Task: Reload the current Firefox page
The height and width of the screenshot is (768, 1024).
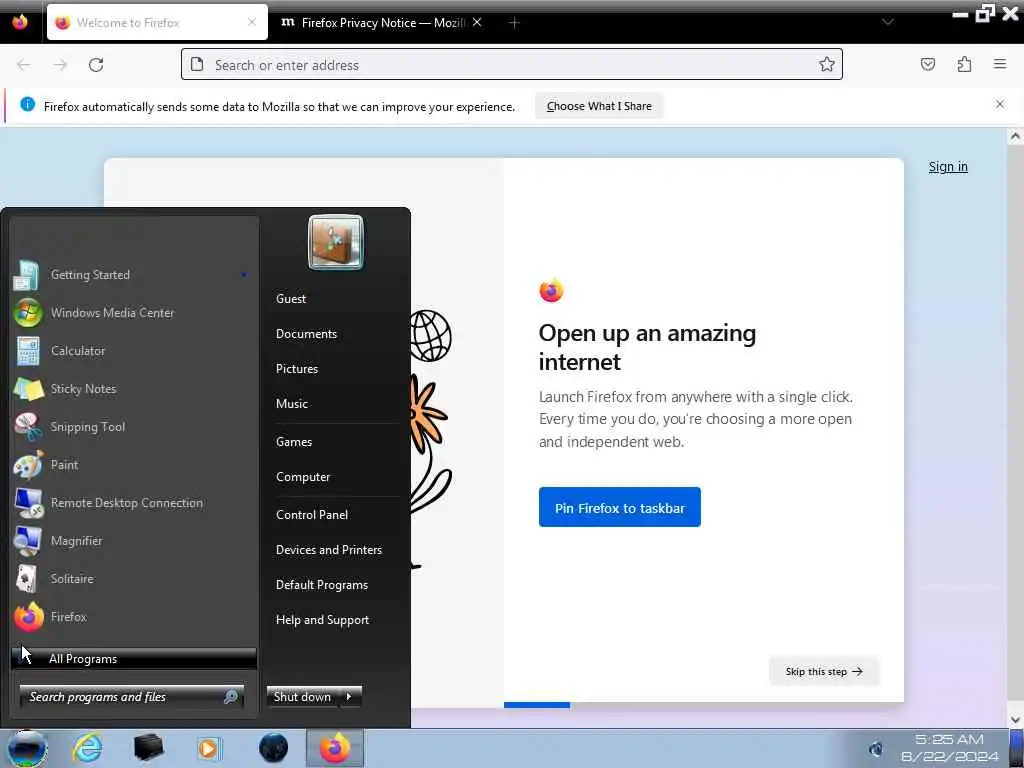Action: [x=96, y=65]
